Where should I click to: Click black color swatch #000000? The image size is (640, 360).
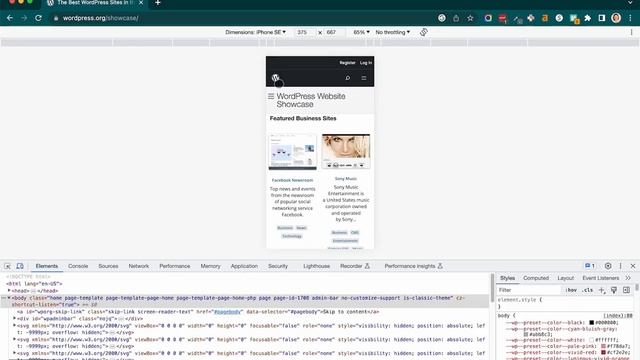[591, 322]
